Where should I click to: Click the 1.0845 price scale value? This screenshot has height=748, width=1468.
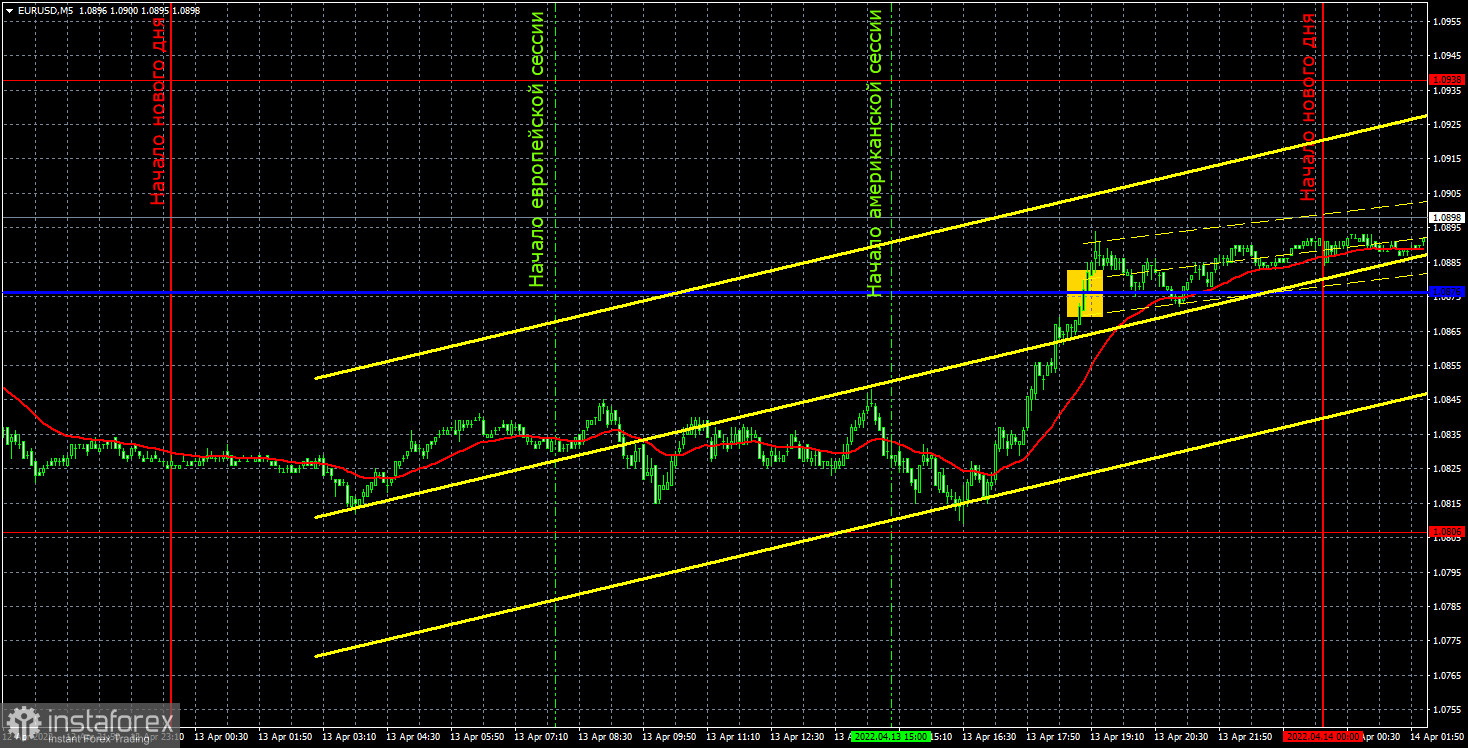click(x=1448, y=400)
